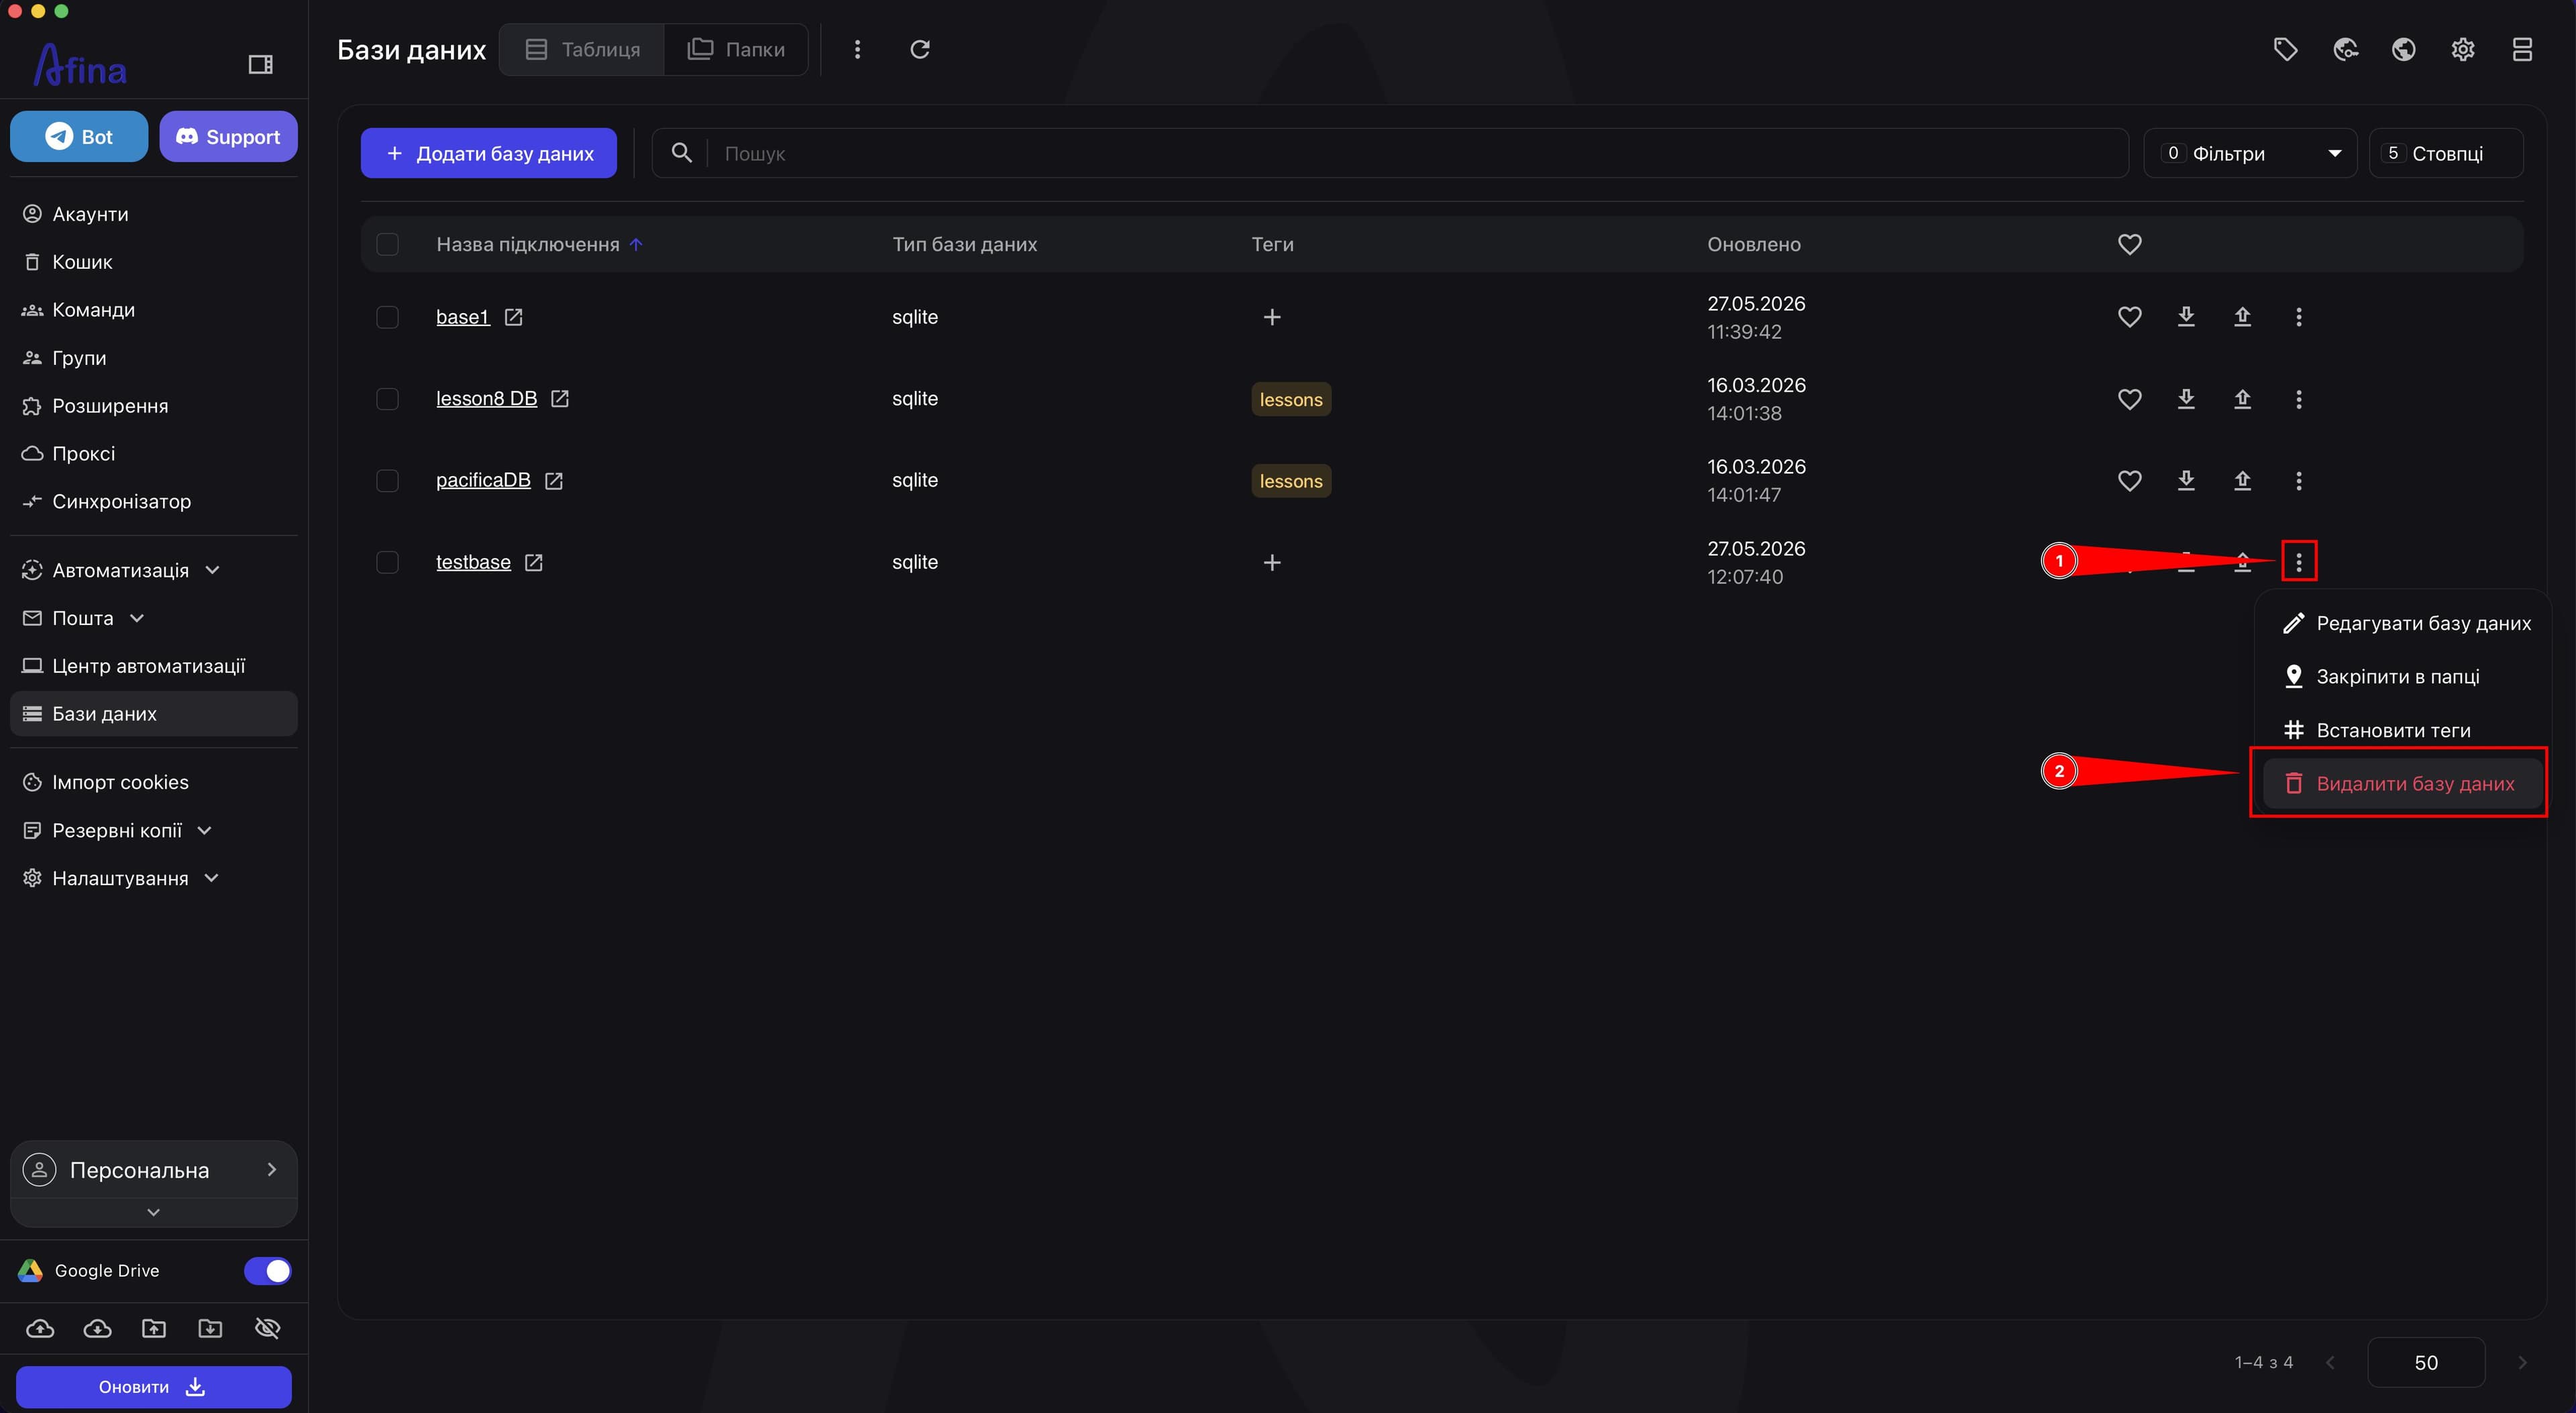Open the Фільтри dropdown

(2250, 153)
